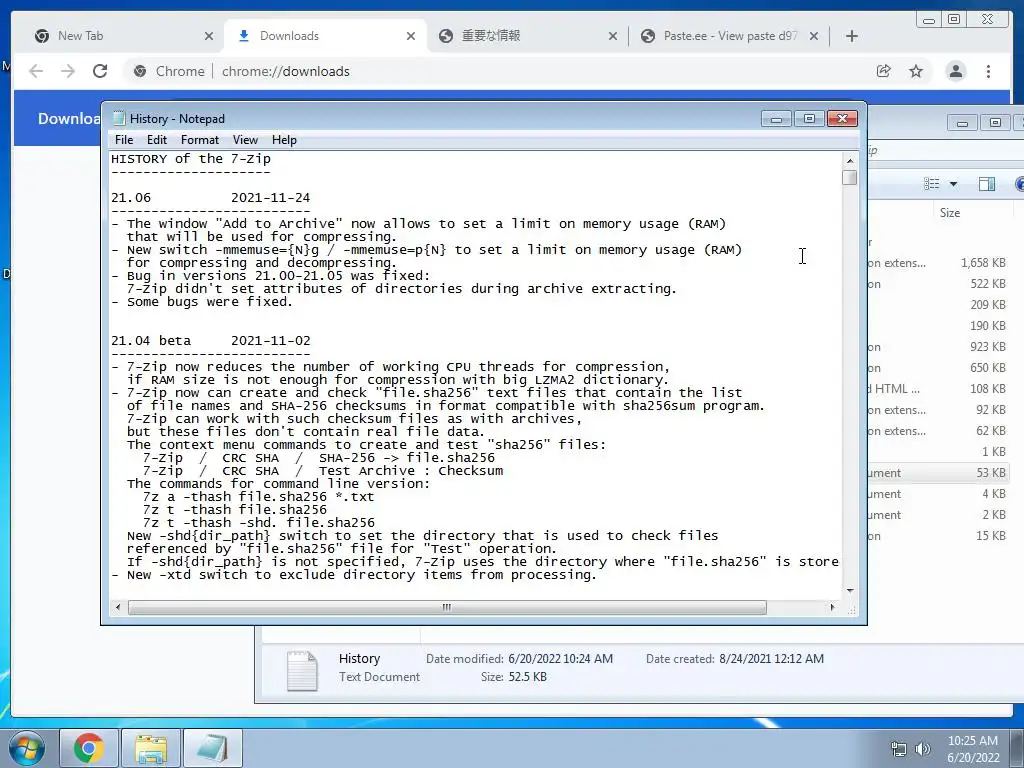
Task: Switch to the Paste.ee browser tab
Action: [x=730, y=36]
